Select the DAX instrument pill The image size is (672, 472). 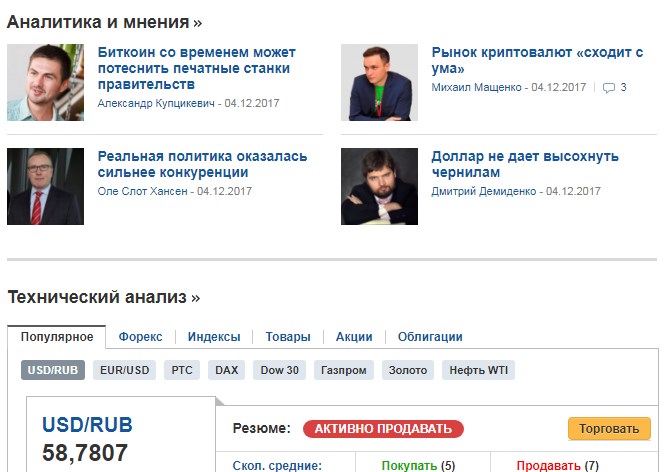pos(227,370)
